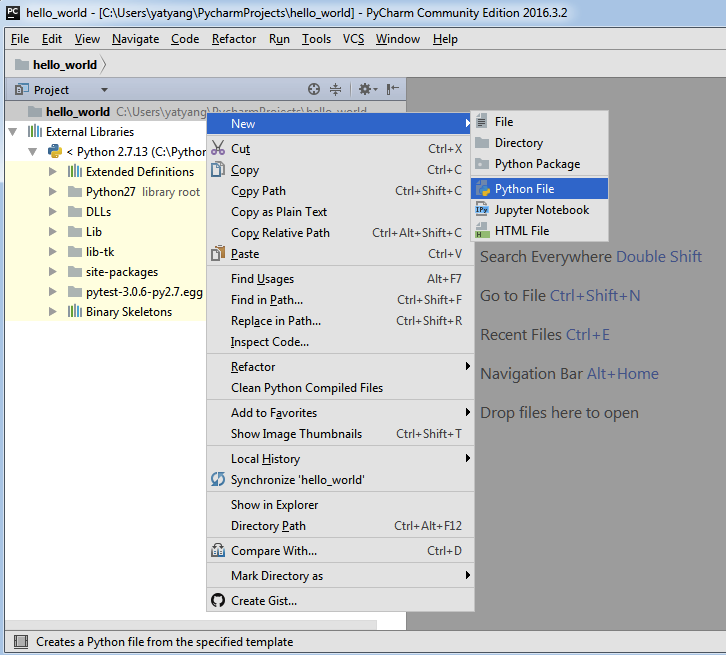726x655 pixels.
Task: Open the Add to Favorites submenu
Action: coord(340,412)
